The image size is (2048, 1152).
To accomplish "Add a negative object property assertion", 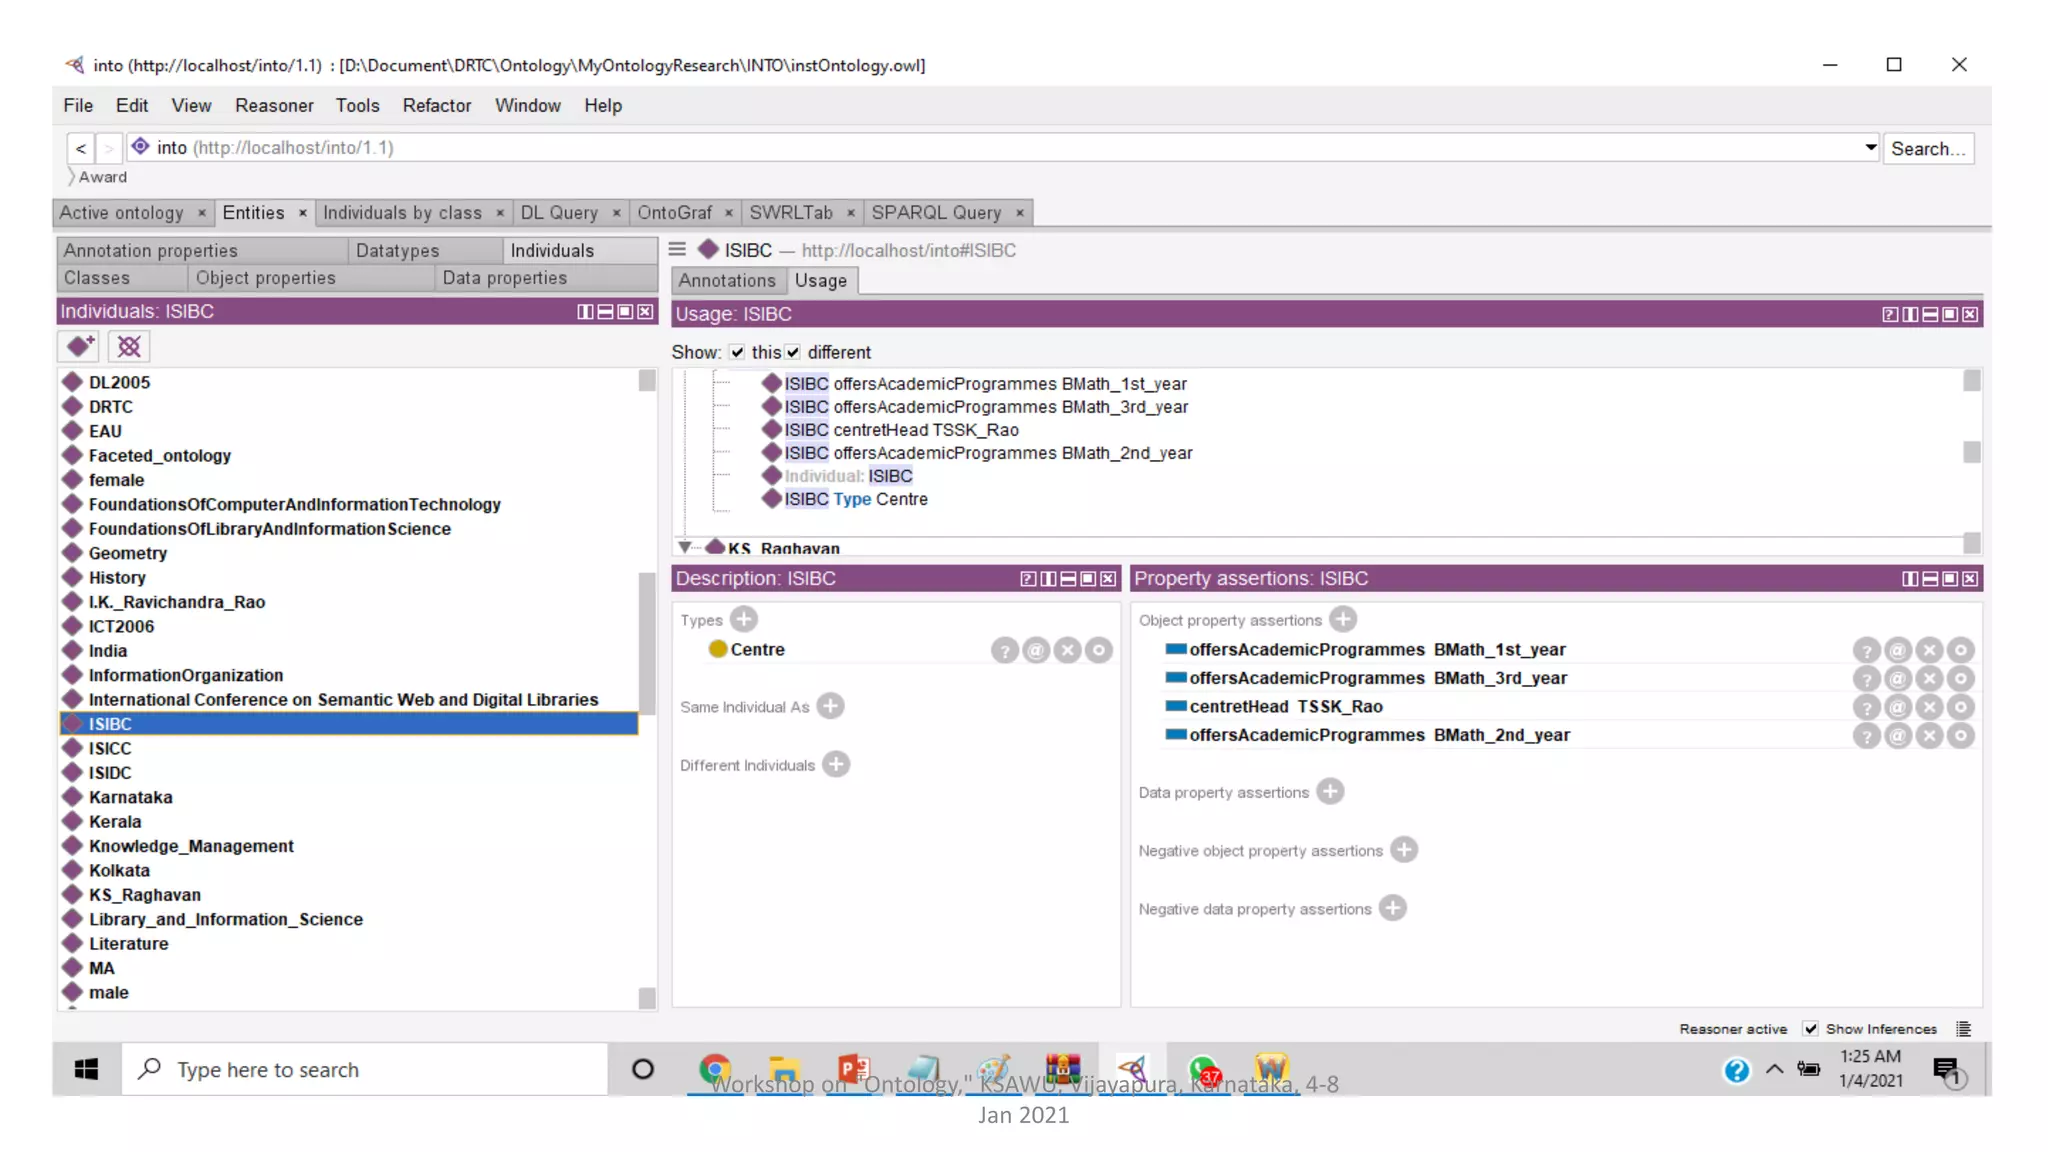I will point(1404,849).
